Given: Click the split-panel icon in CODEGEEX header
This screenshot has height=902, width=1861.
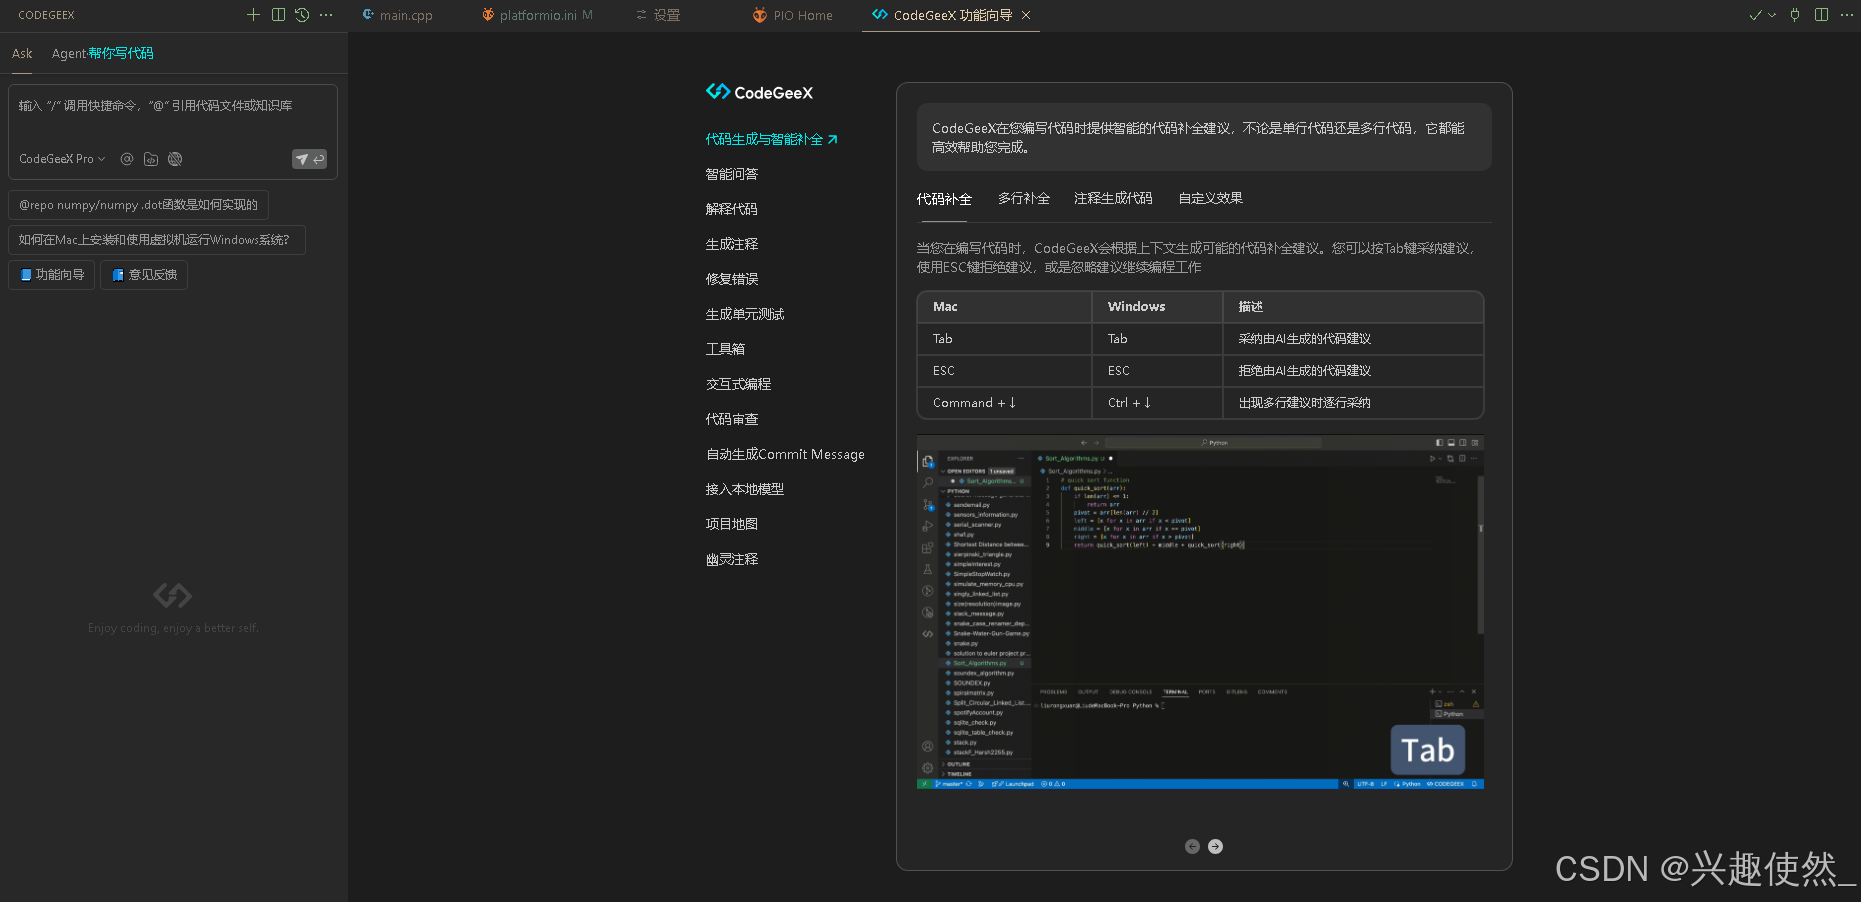Looking at the screenshot, I should (x=278, y=15).
